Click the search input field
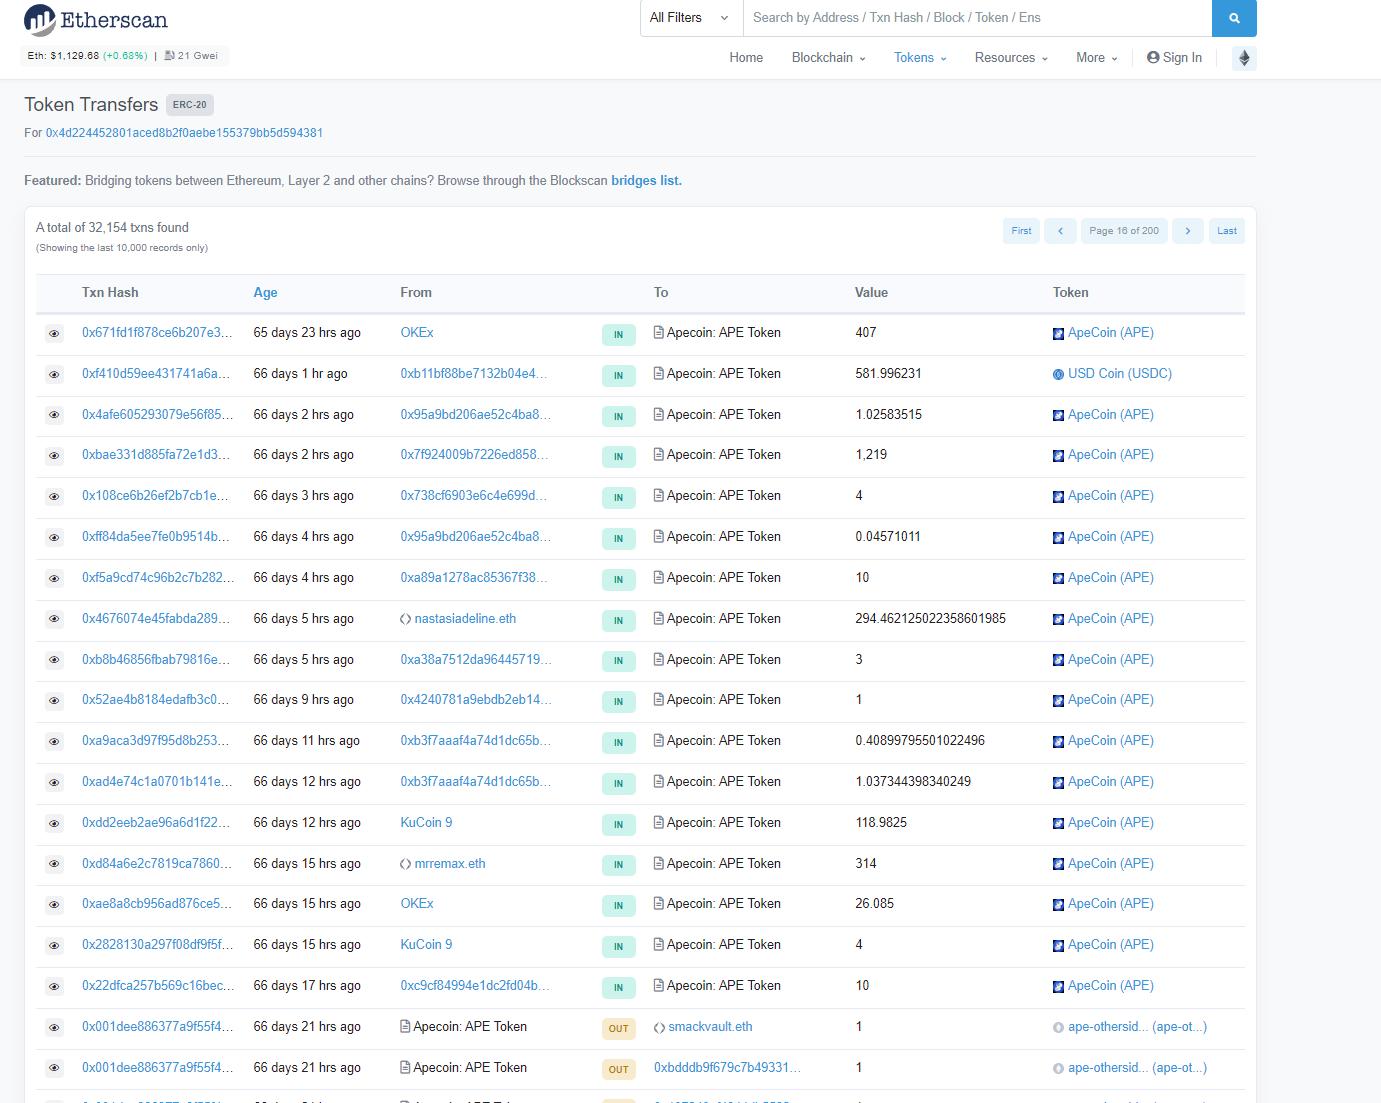The width and height of the screenshot is (1381, 1103). pos(977,18)
